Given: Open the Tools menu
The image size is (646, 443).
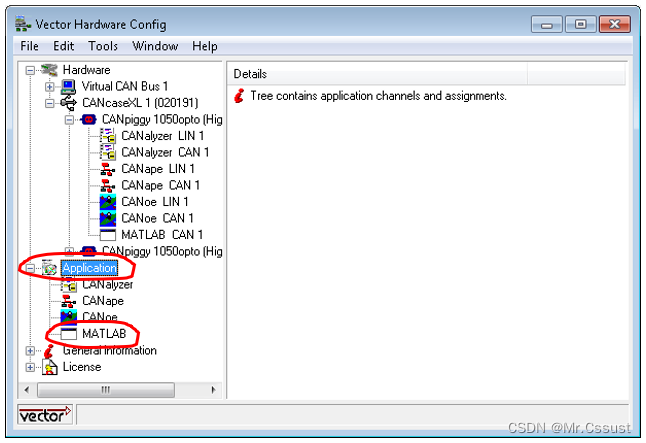Looking at the screenshot, I should coord(102,46).
